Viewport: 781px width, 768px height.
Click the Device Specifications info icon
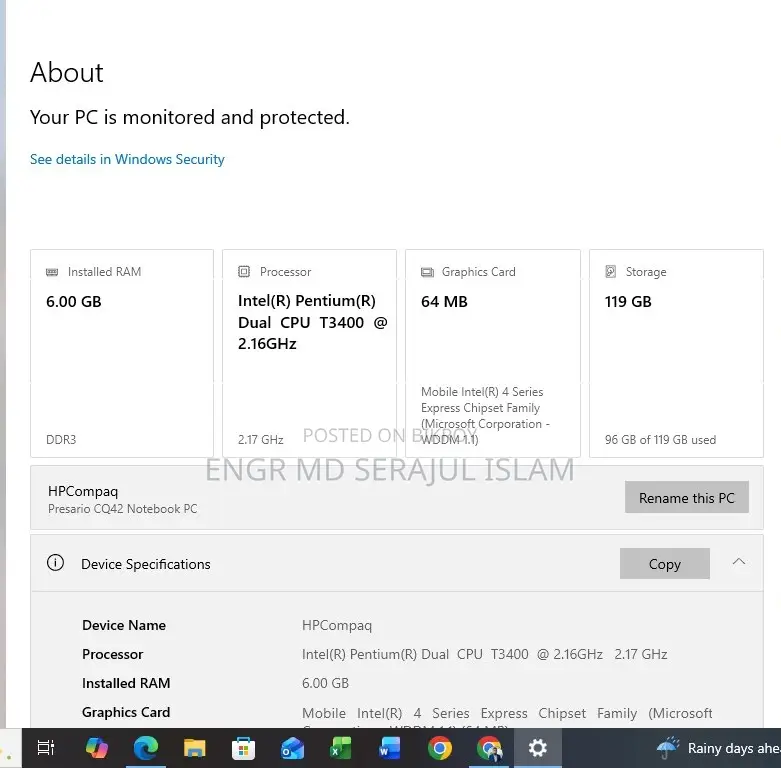(x=55, y=563)
